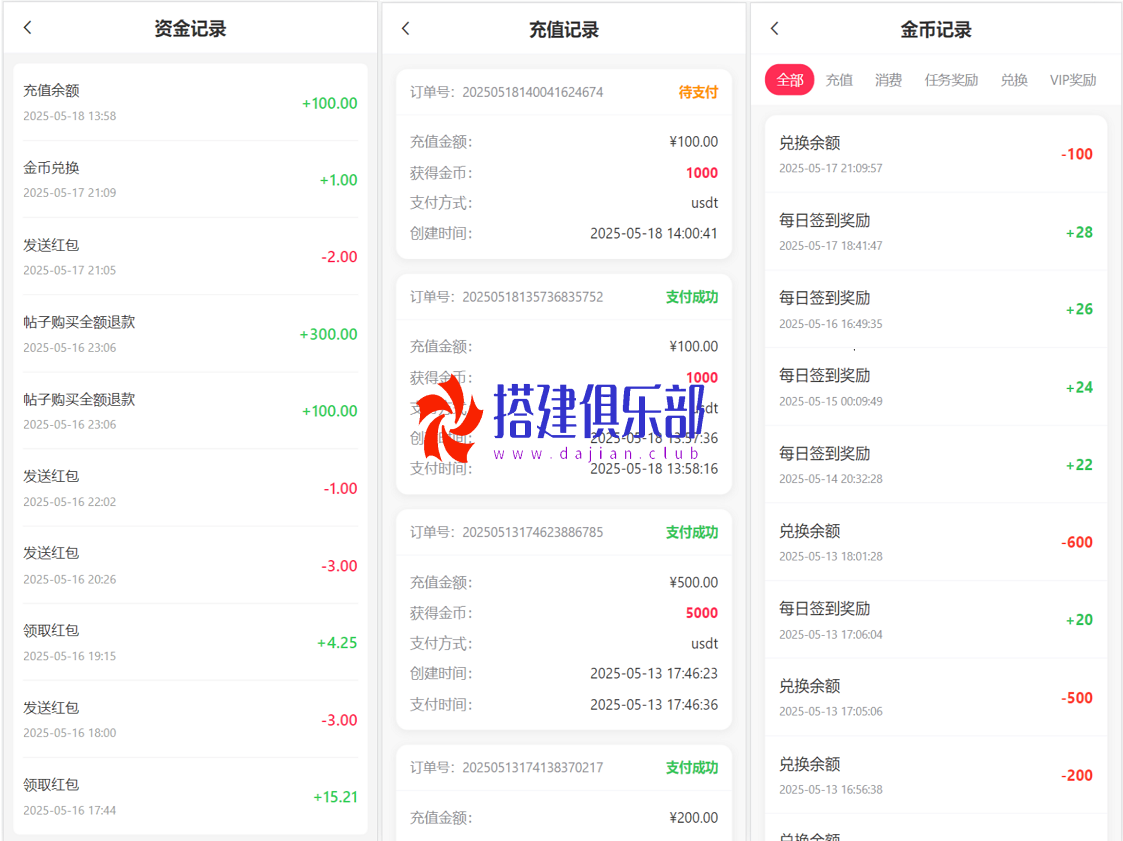Click the orange 待支付 order status
Screen dimensions: 1123x841
[698, 92]
